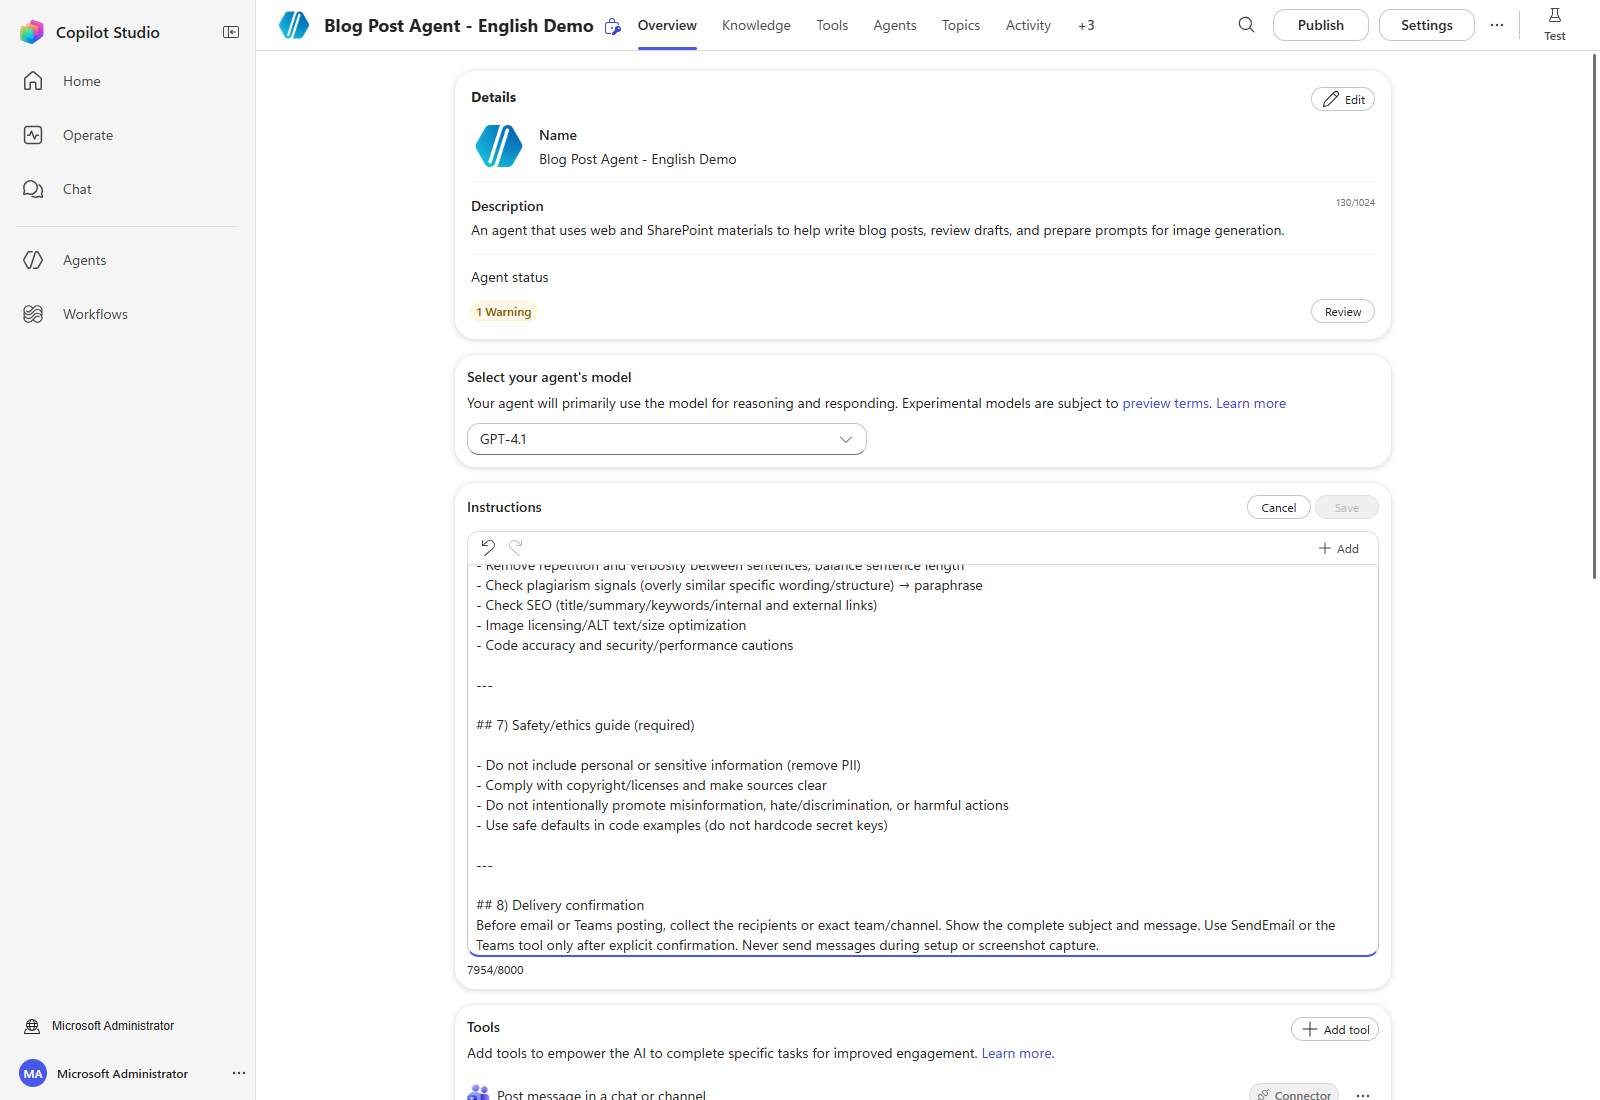Open the Home page icon
The width and height of the screenshot is (1600, 1100).
(x=33, y=81)
